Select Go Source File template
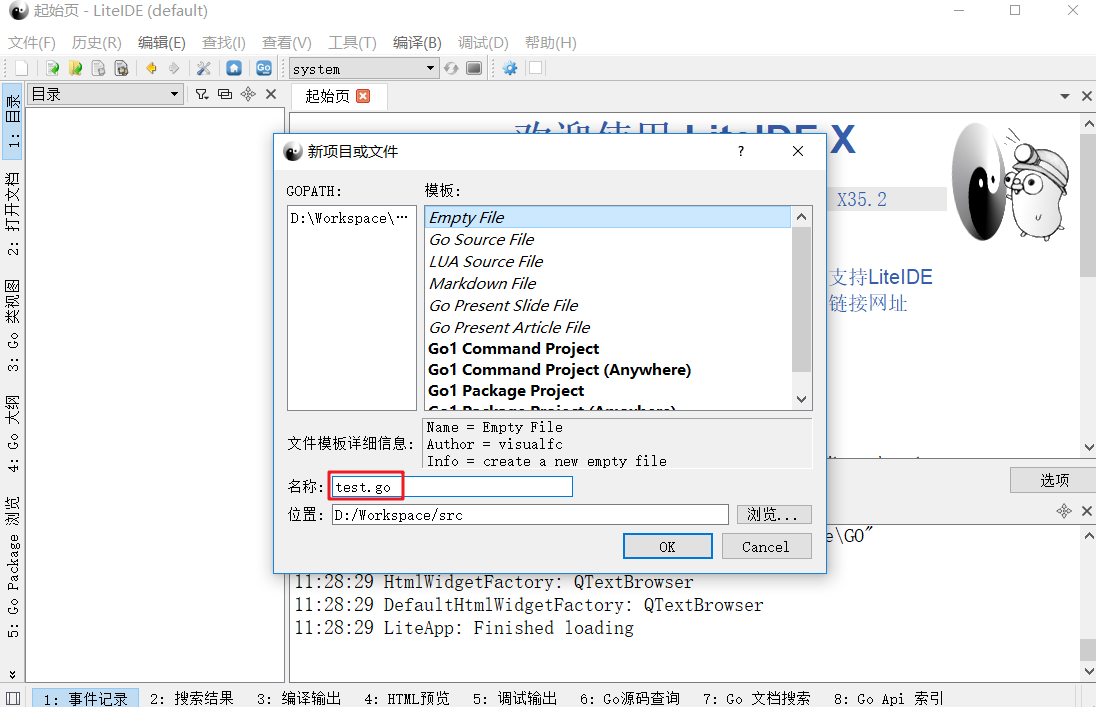This screenshot has width=1096, height=707. 482,239
